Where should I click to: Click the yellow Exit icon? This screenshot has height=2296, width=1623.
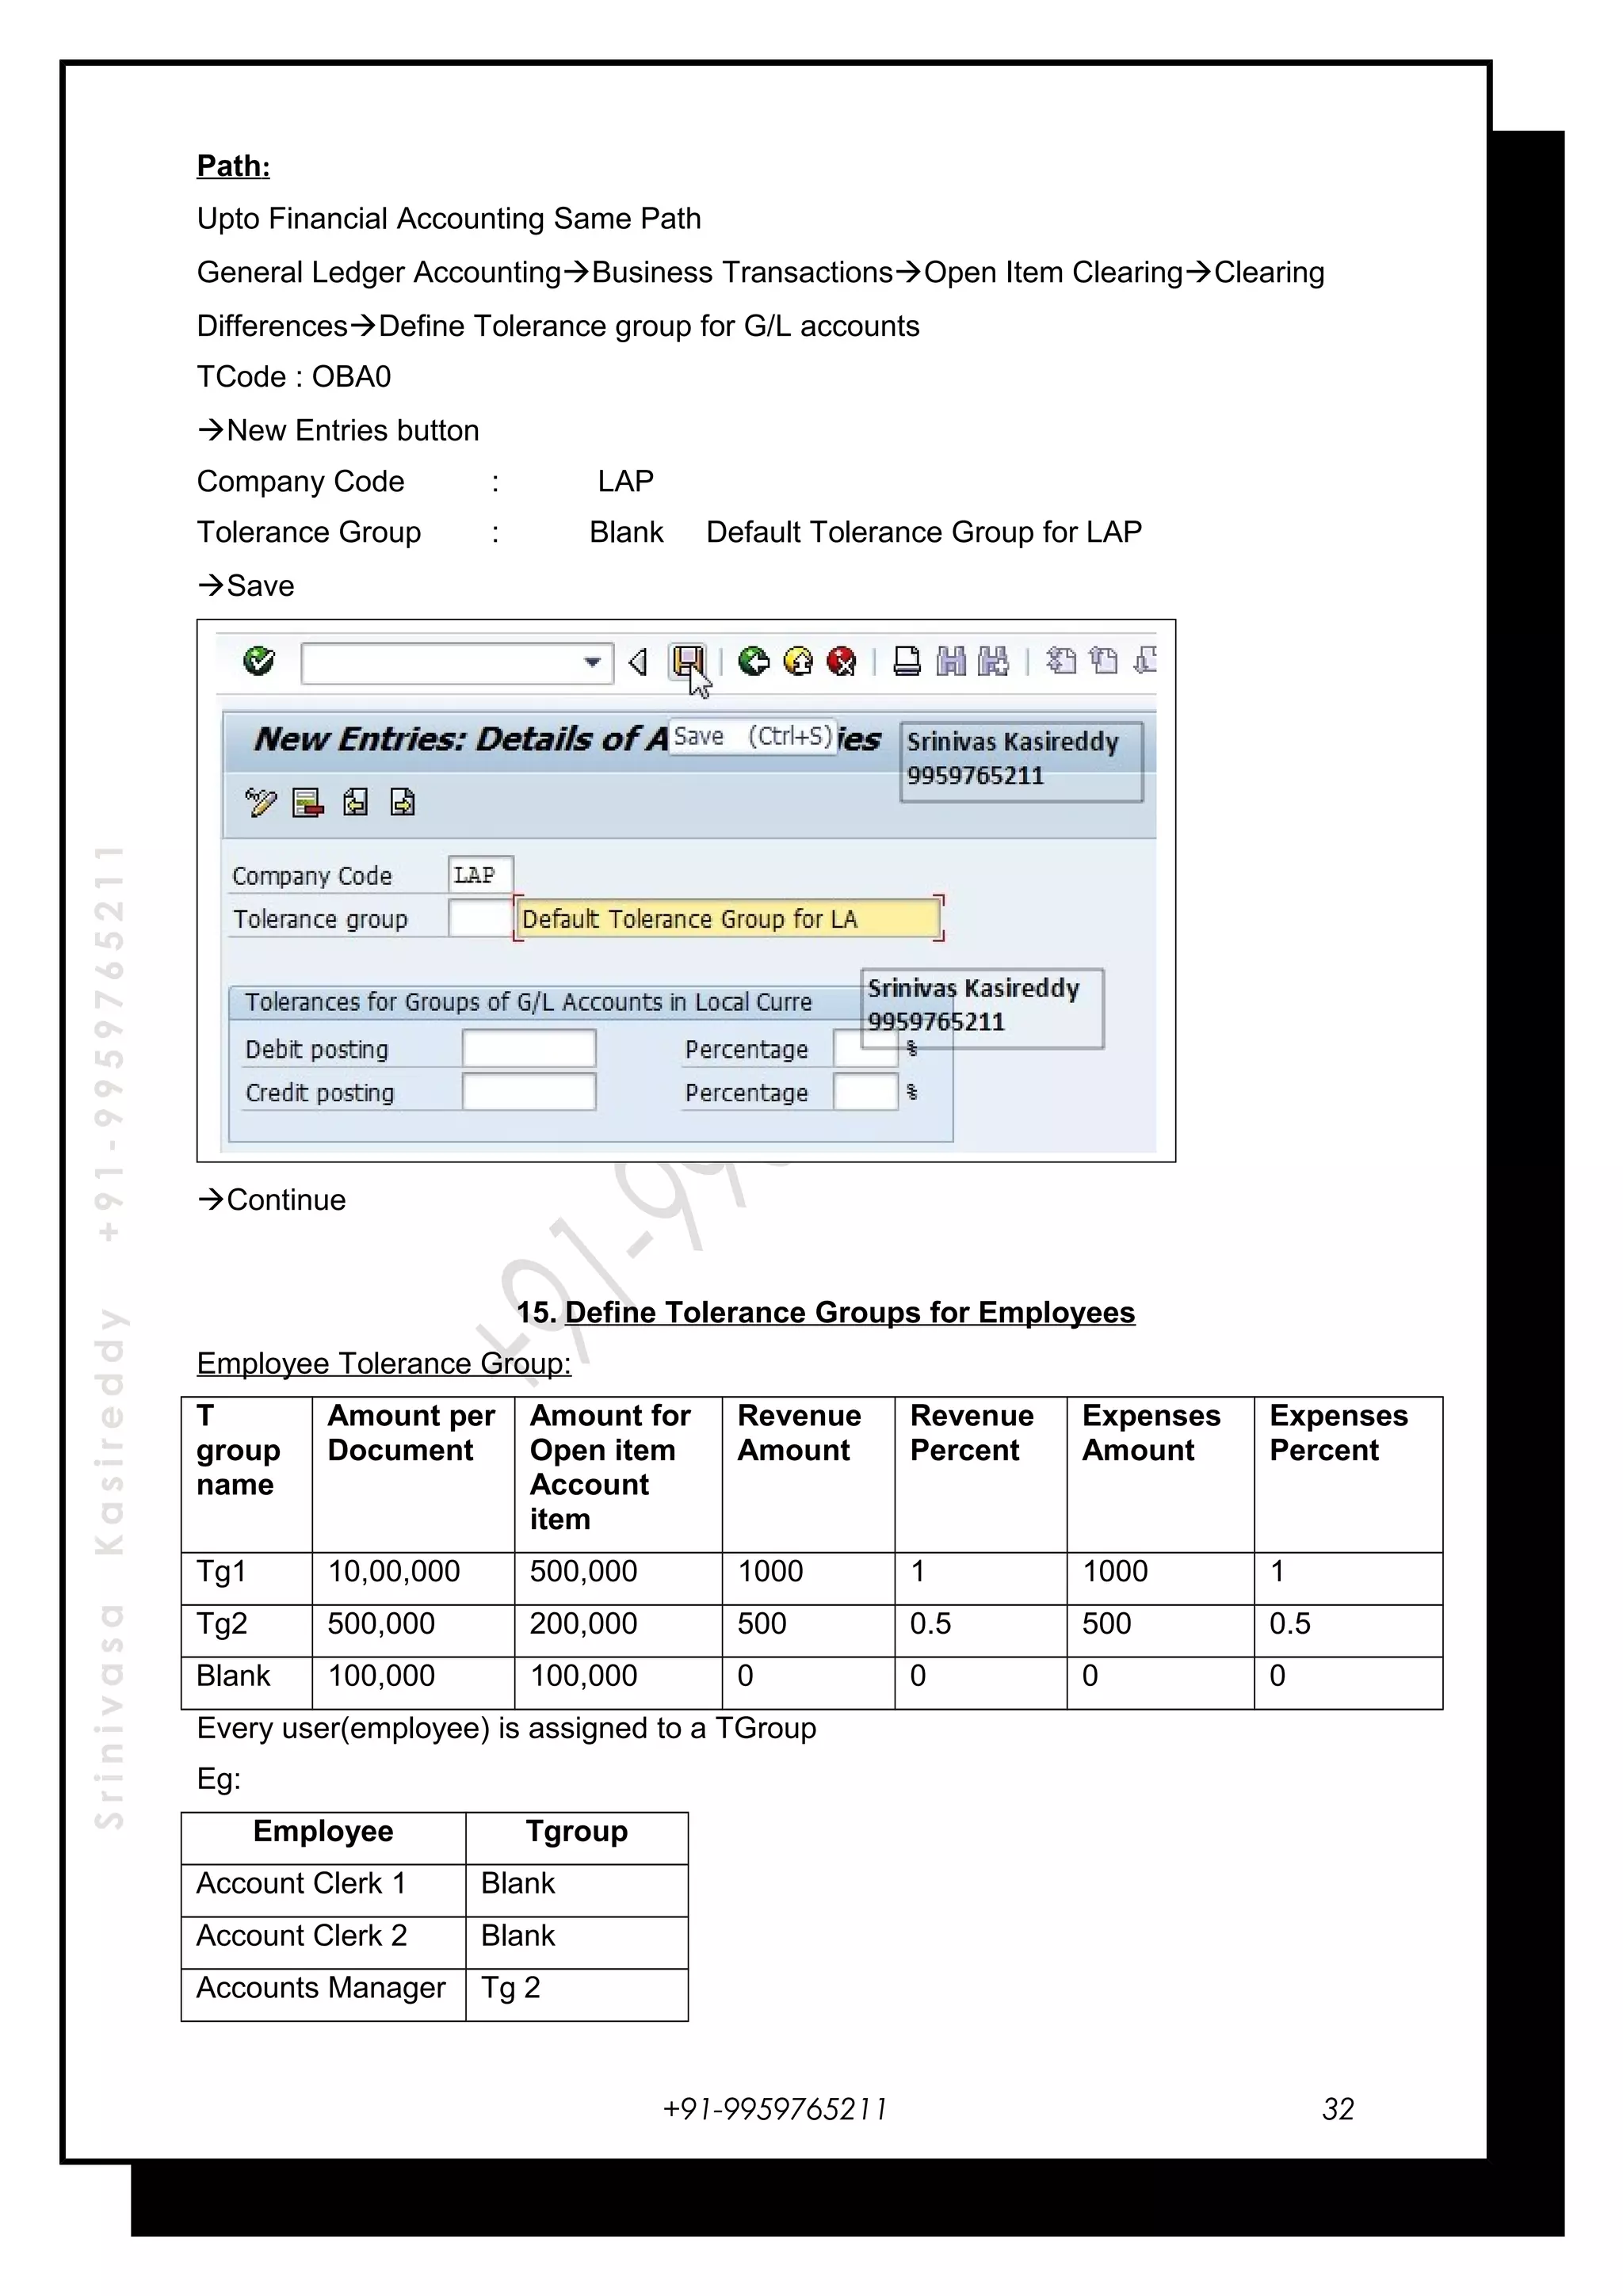point(798,661)
